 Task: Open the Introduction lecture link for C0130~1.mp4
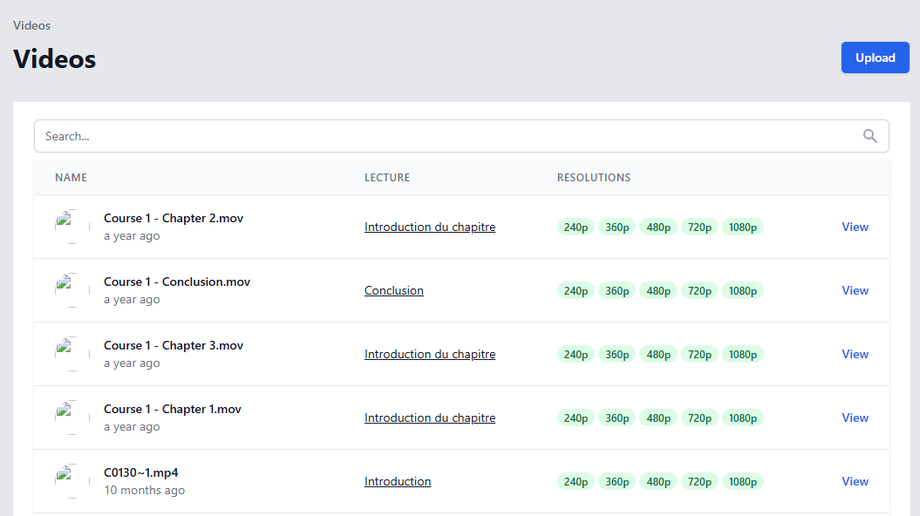point(397,481)
